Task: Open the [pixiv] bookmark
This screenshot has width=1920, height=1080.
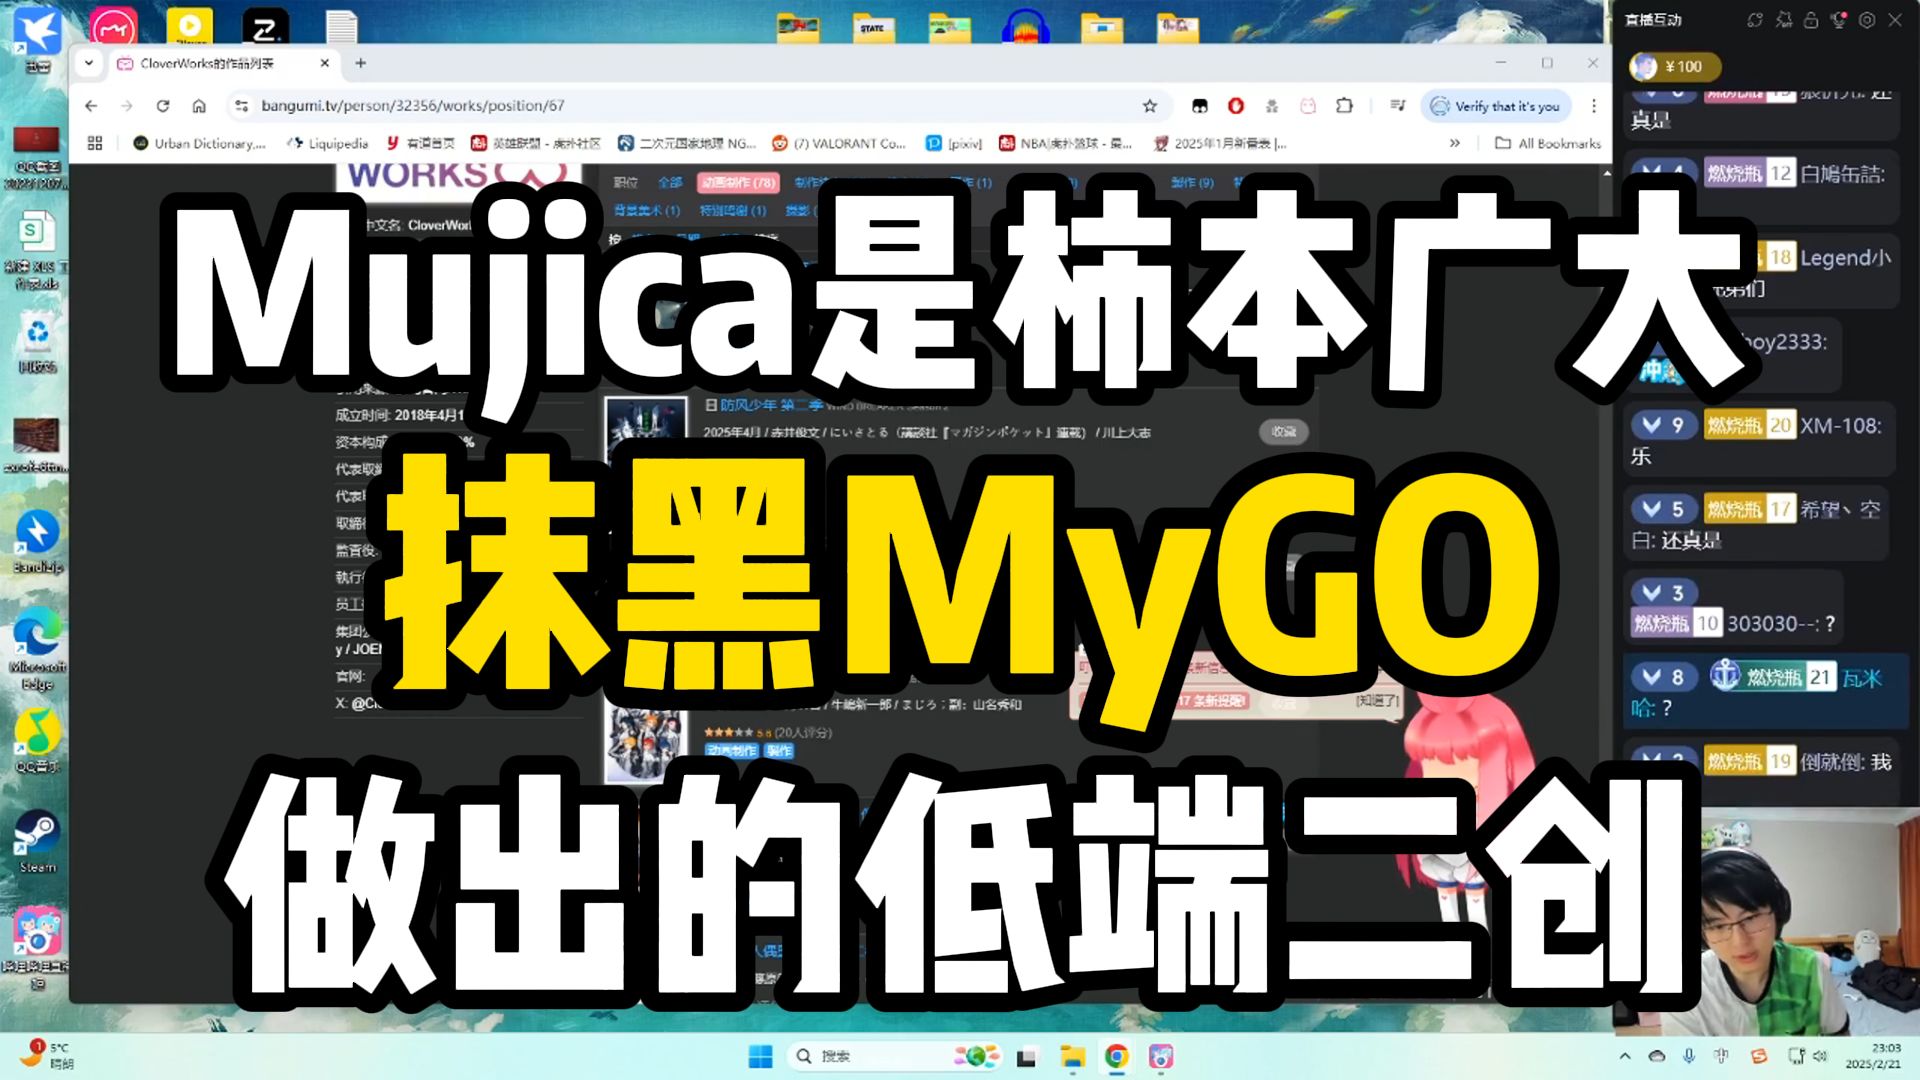Action: (954, 143)
